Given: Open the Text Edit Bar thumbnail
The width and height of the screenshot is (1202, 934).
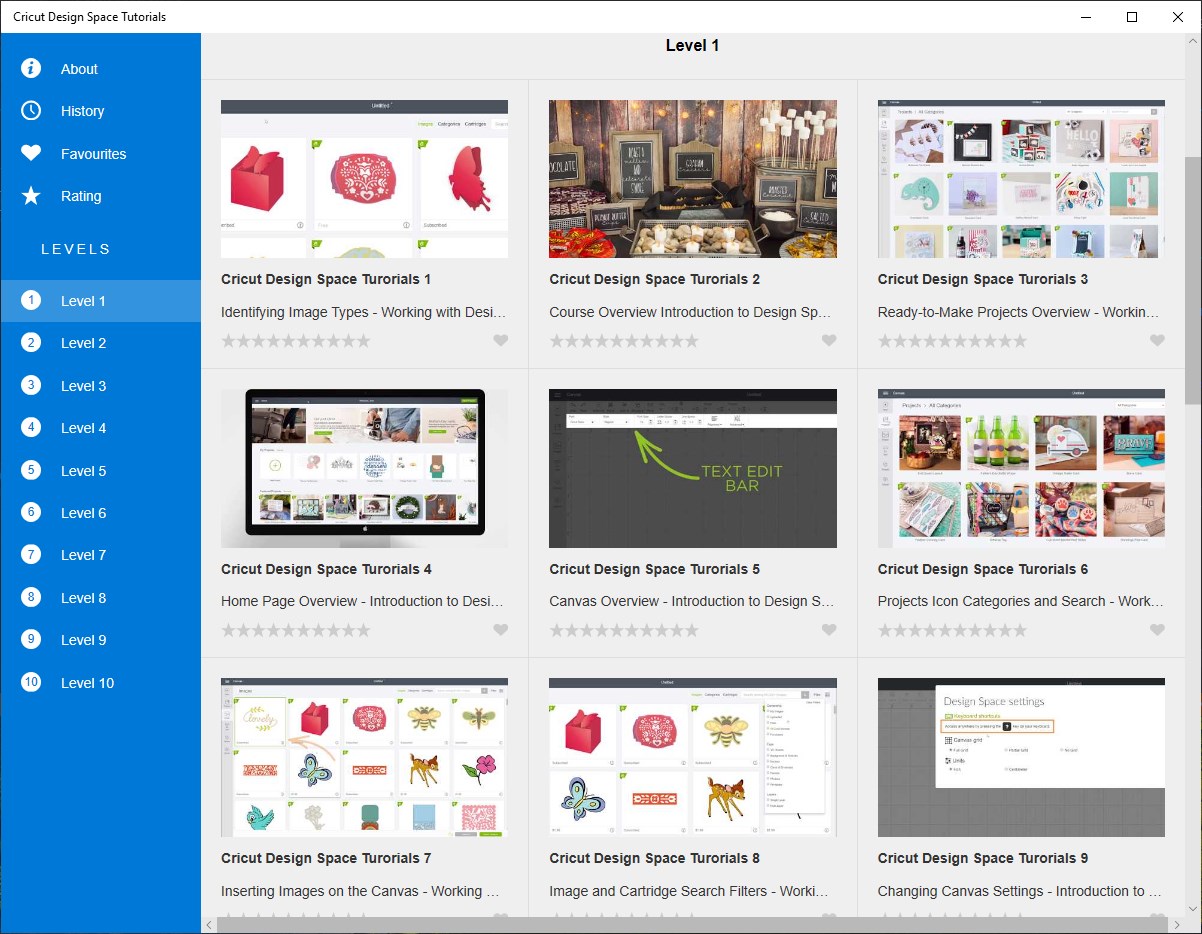Looking at the screenshot, I should (x=693, y=468).
